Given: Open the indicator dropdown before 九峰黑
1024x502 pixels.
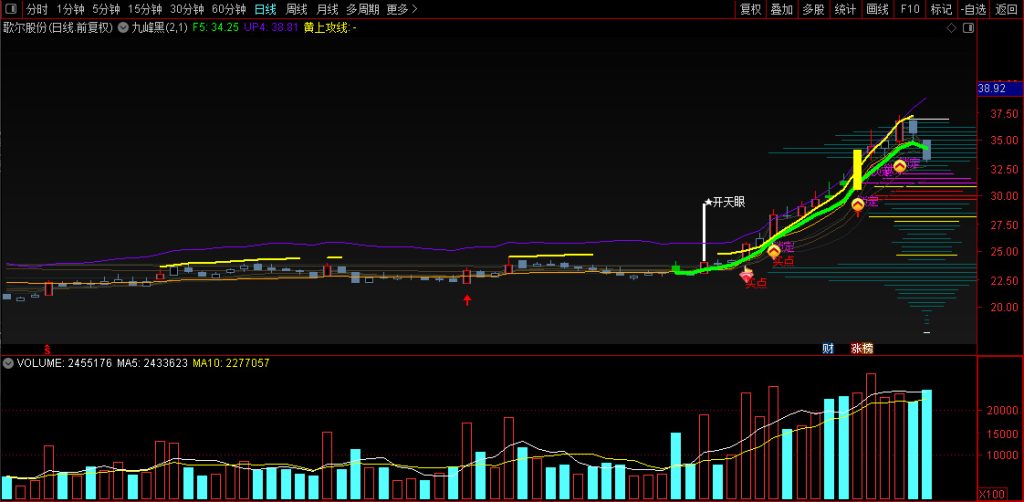Looking at the screenshot, I should tap(124, 28).
